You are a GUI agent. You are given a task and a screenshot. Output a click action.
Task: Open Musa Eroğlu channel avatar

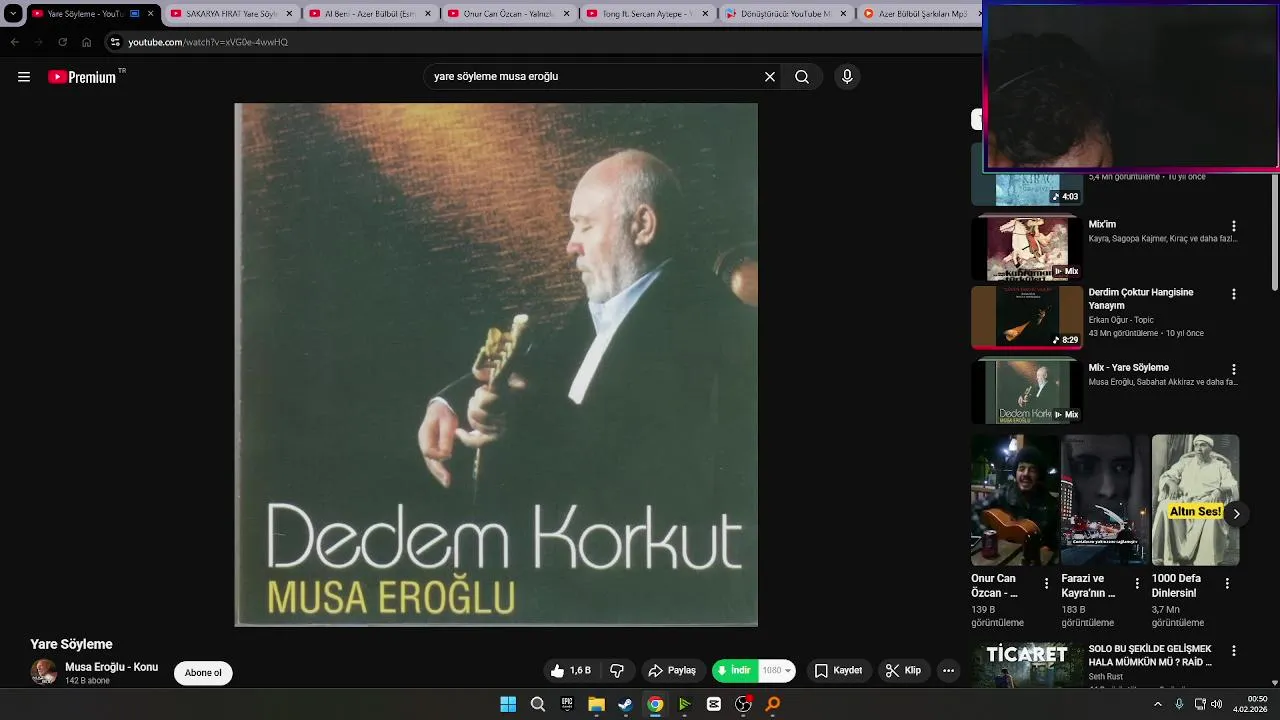click(43, 672)
